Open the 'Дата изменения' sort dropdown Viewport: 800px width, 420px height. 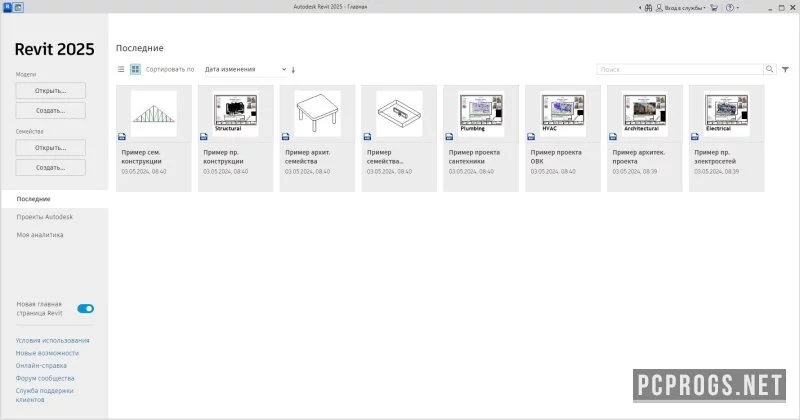[x=245, y=69]
